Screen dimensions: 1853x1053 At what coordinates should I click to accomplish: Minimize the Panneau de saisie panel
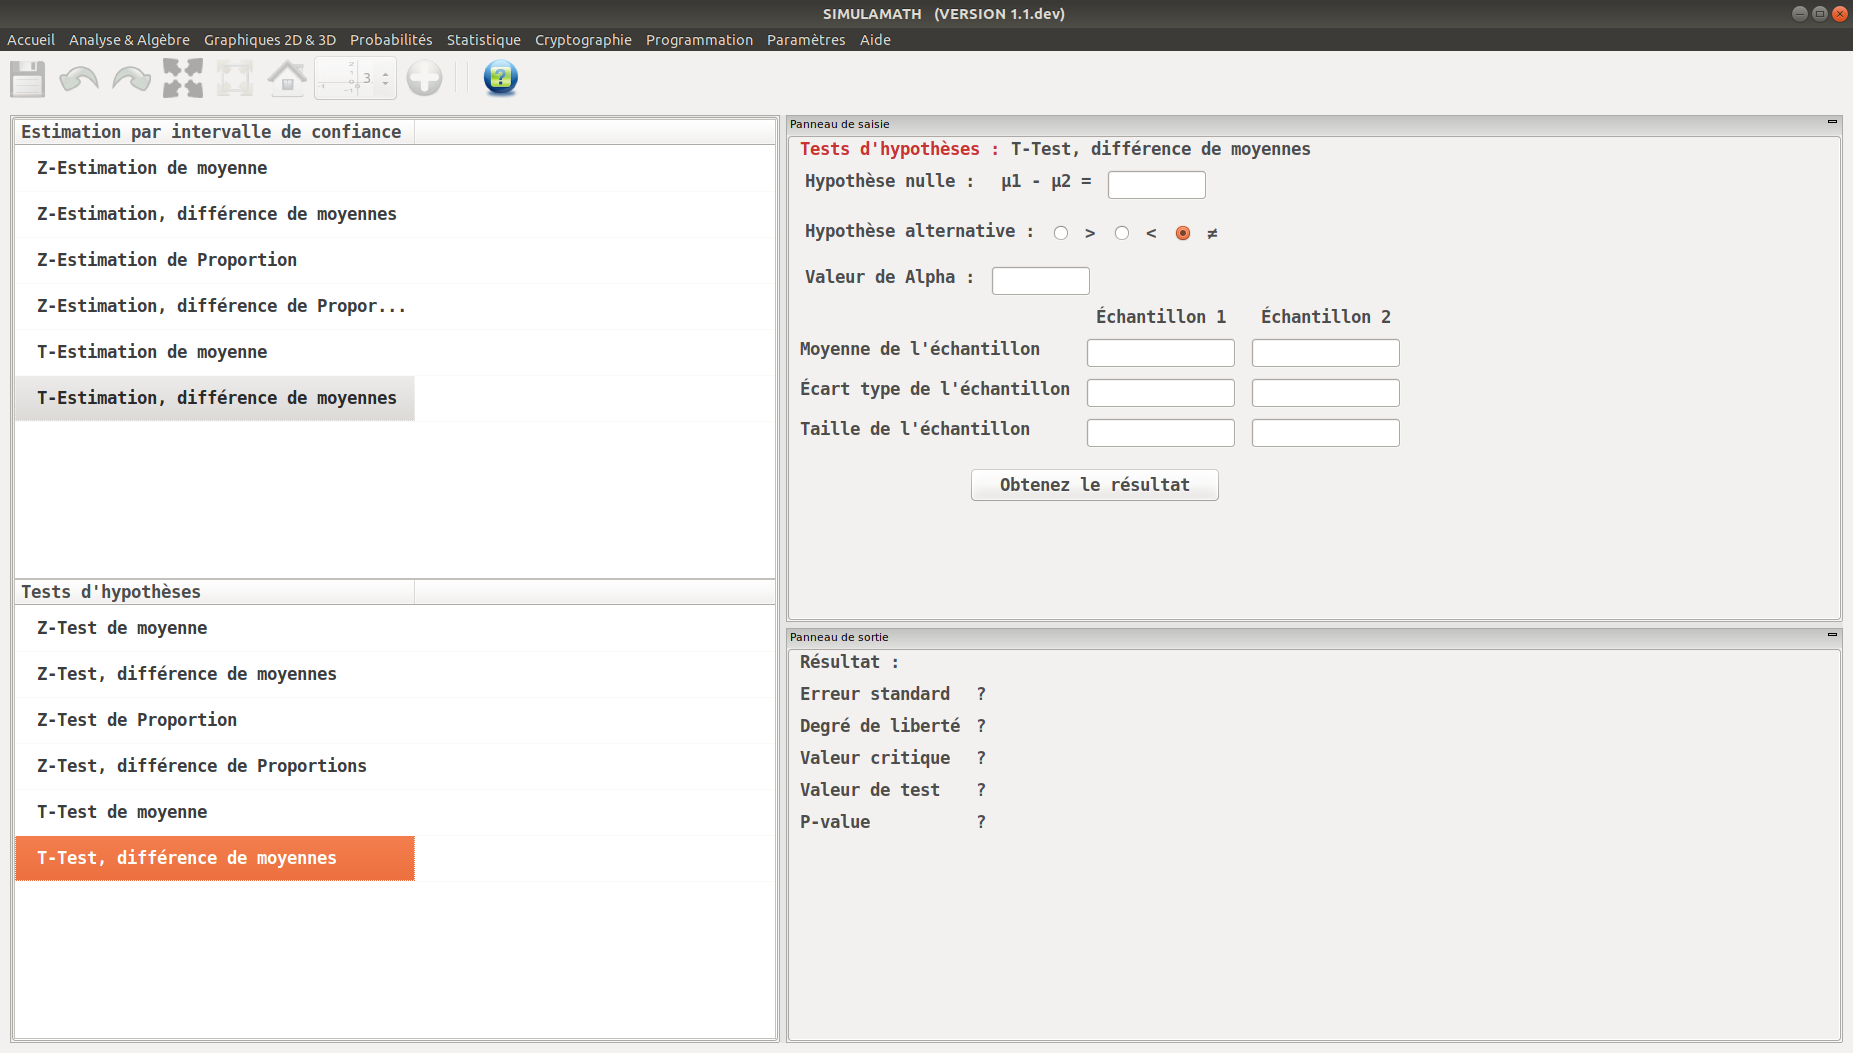(x=1832, y=122)
